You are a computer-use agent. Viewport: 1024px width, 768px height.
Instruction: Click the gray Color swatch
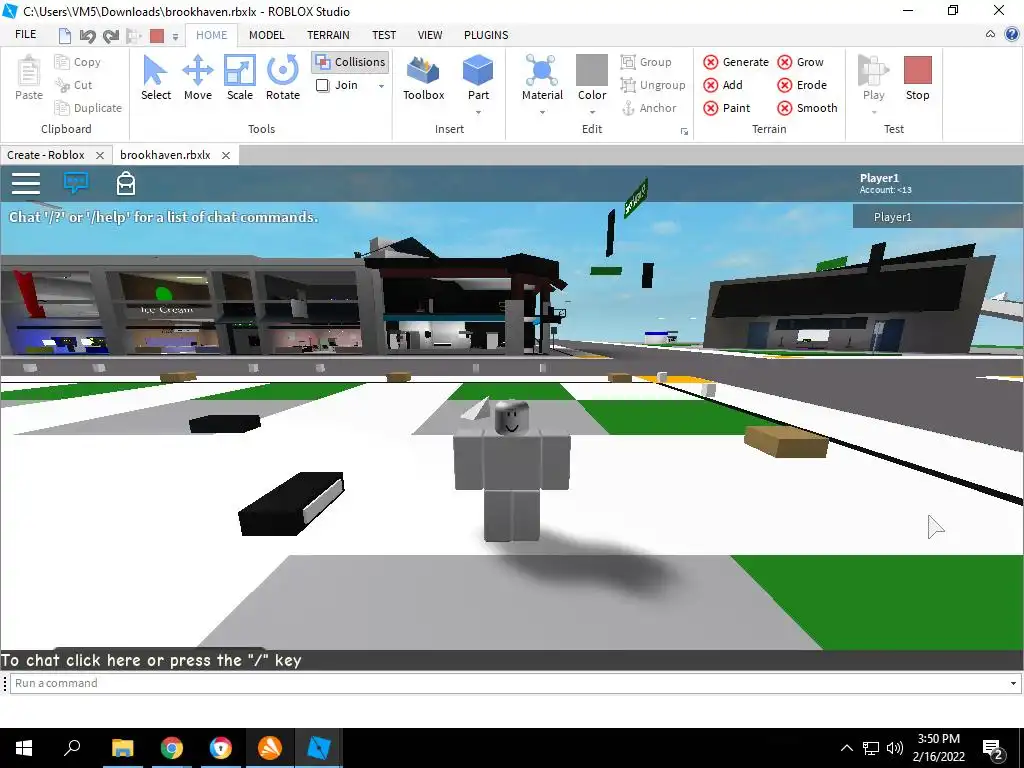point(592,70)
